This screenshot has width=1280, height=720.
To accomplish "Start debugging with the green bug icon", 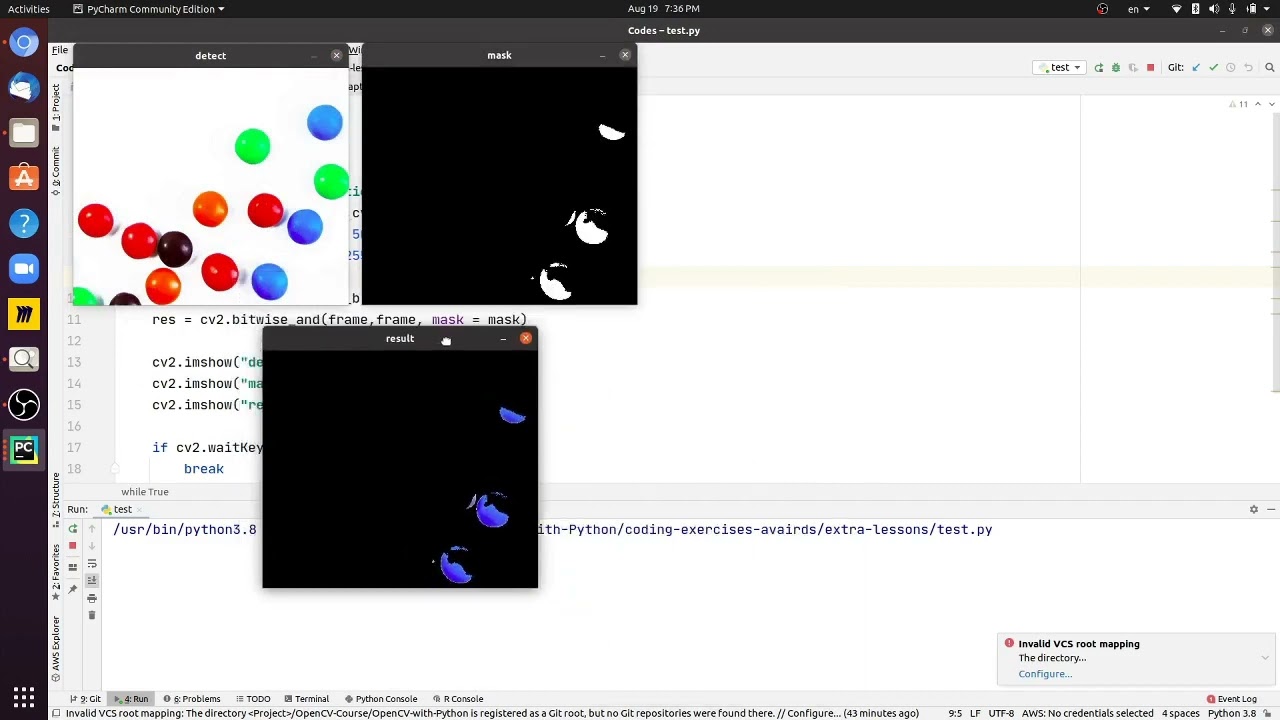I will pyautogui.click(x=1116, y=68).
